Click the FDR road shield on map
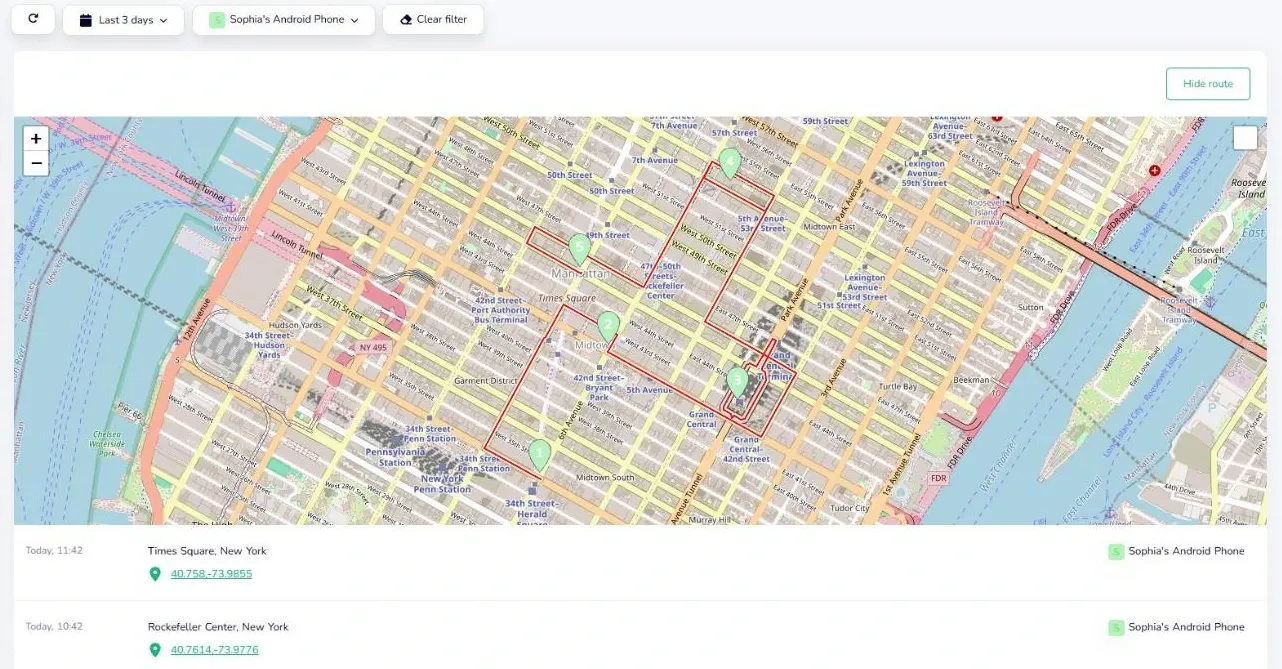The width and height of the screenshot is (1282, 669). tap(938, 478)
